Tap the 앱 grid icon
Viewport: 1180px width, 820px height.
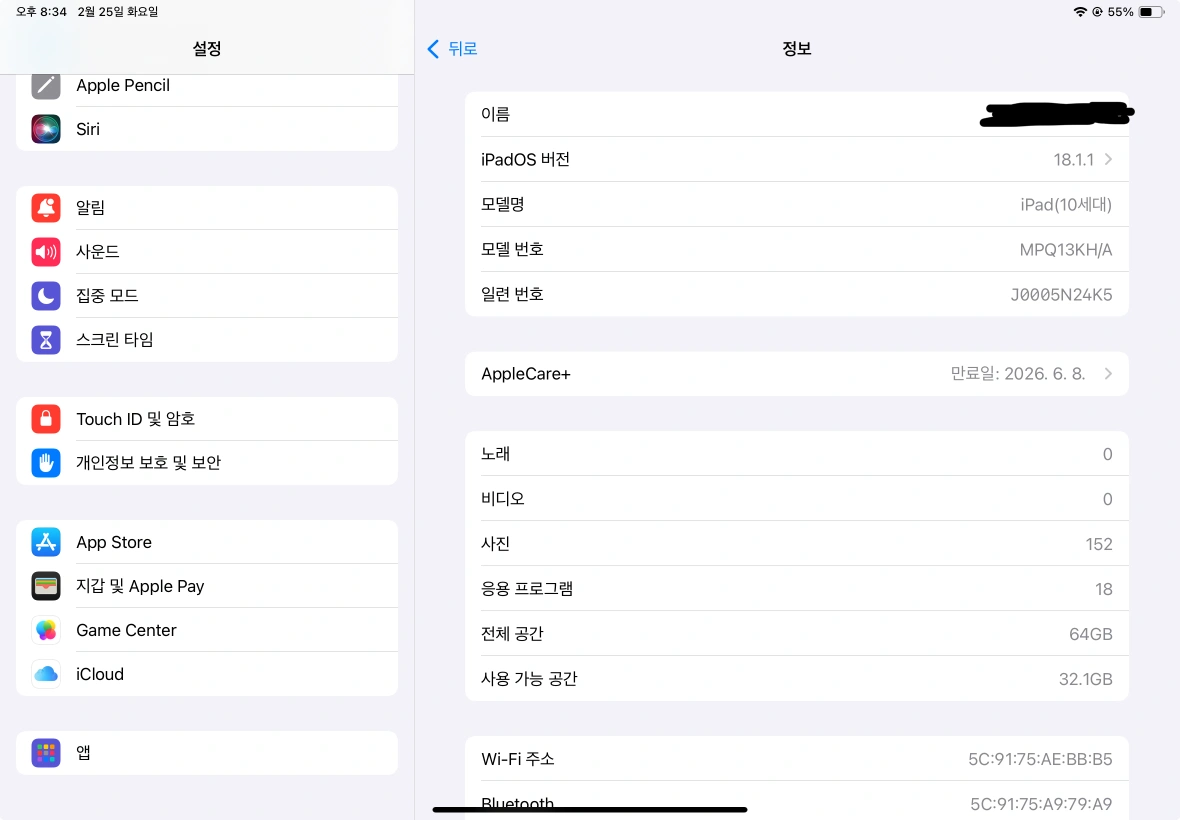pyautogui.click(x=46, y=752)
